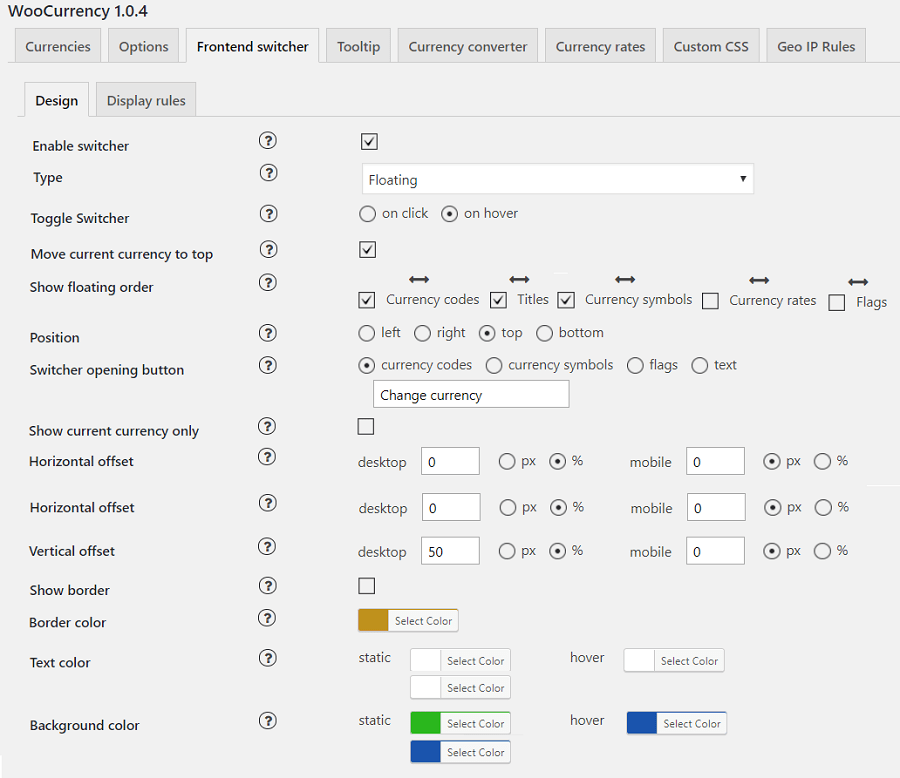Viewport: 900px width, 778px height.
Task: Toggle the Titles checkbox
Action: coord(498,300)
